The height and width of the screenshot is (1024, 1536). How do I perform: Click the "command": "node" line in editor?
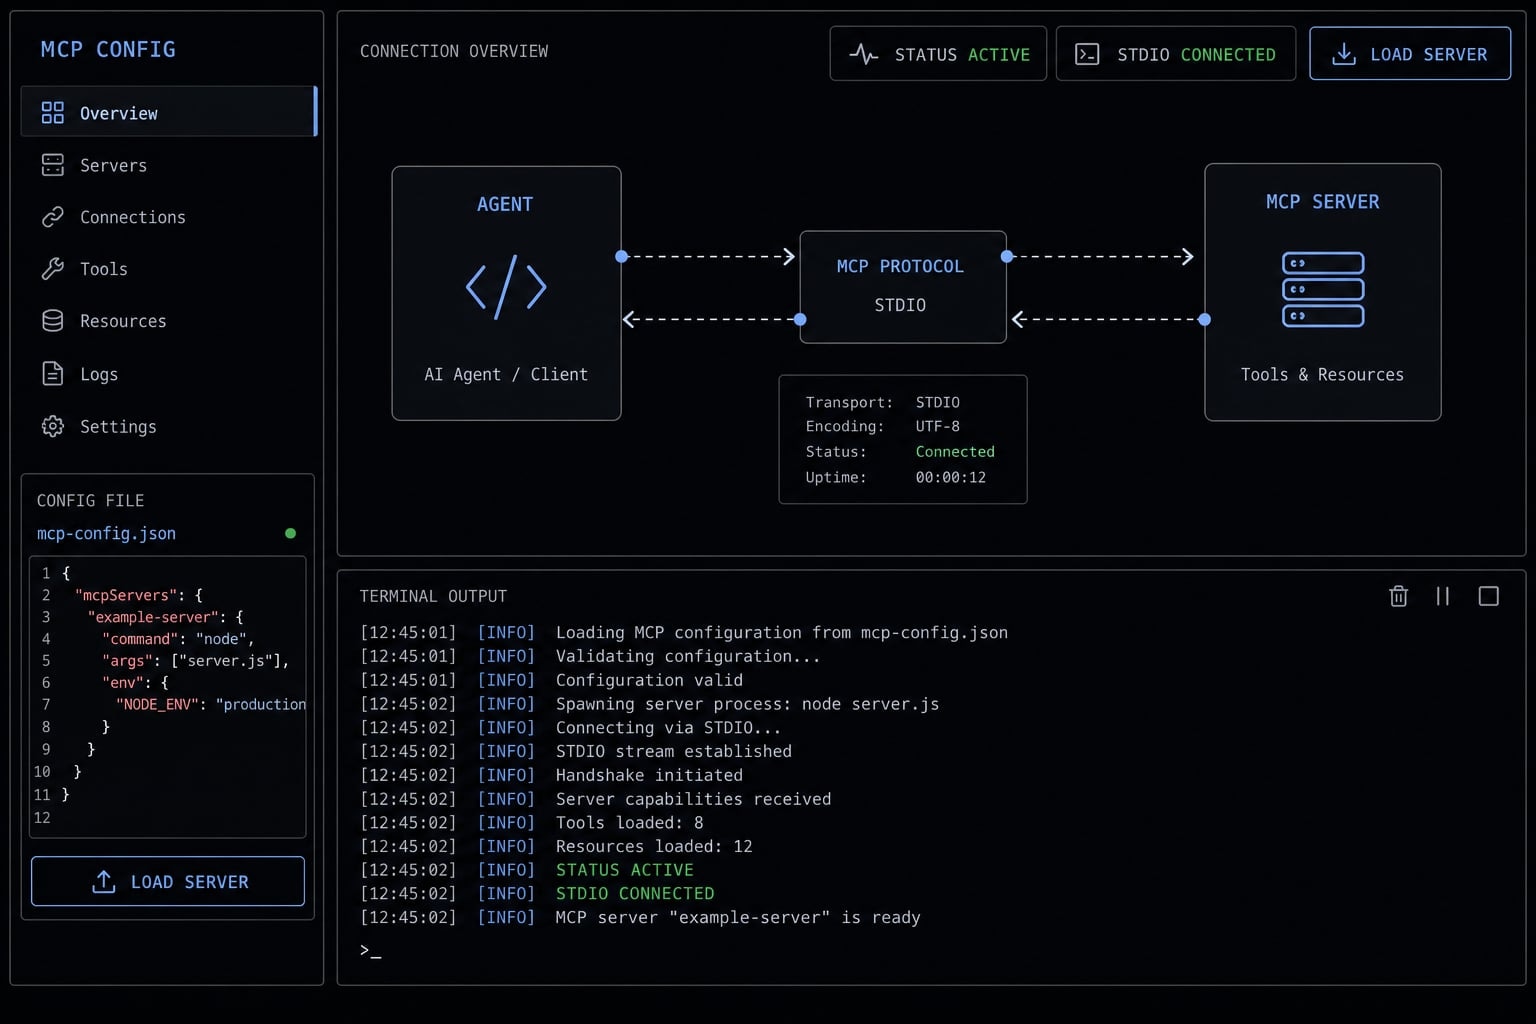178,639
